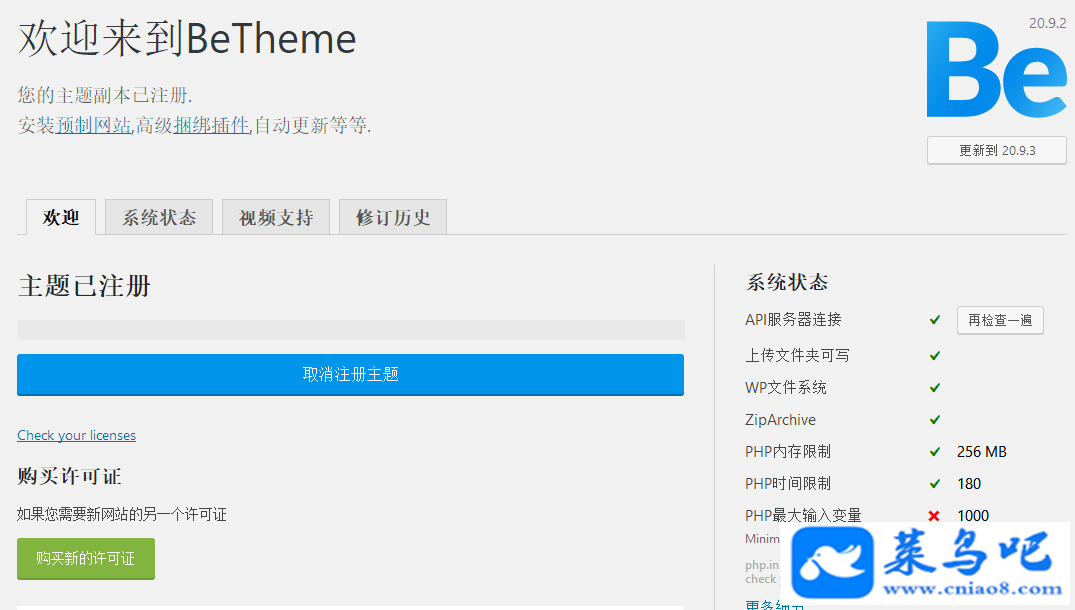Click the API服务器连接 label
The height and width of the screenshot is (610, 1075).
tap(793, 319)
